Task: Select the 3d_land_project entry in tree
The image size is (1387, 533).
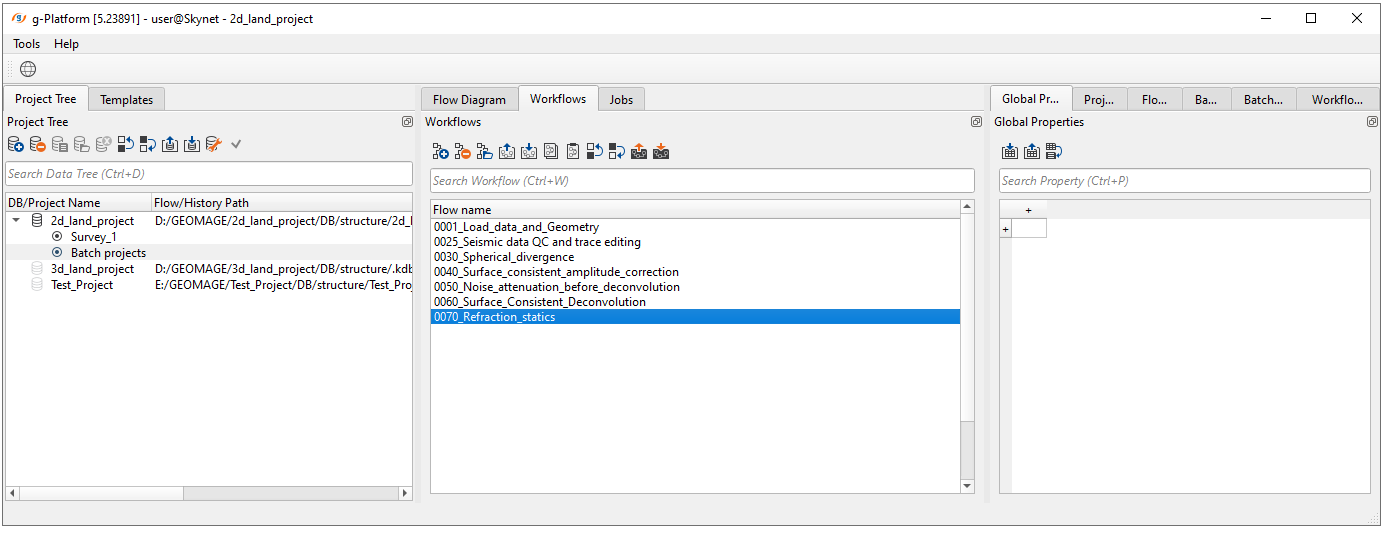Action: [92, 269]
